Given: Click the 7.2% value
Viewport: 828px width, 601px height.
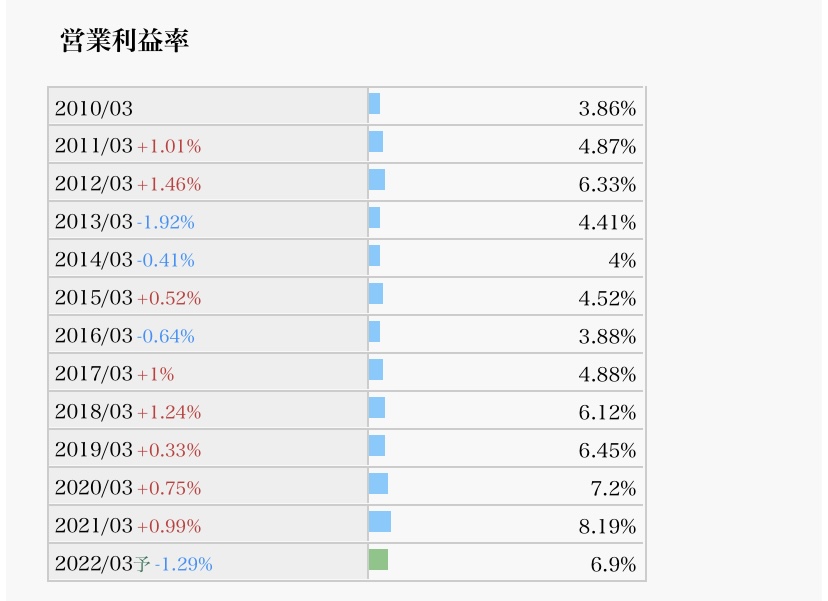Looking at the screenshot, I should click(x=613, y=489).
